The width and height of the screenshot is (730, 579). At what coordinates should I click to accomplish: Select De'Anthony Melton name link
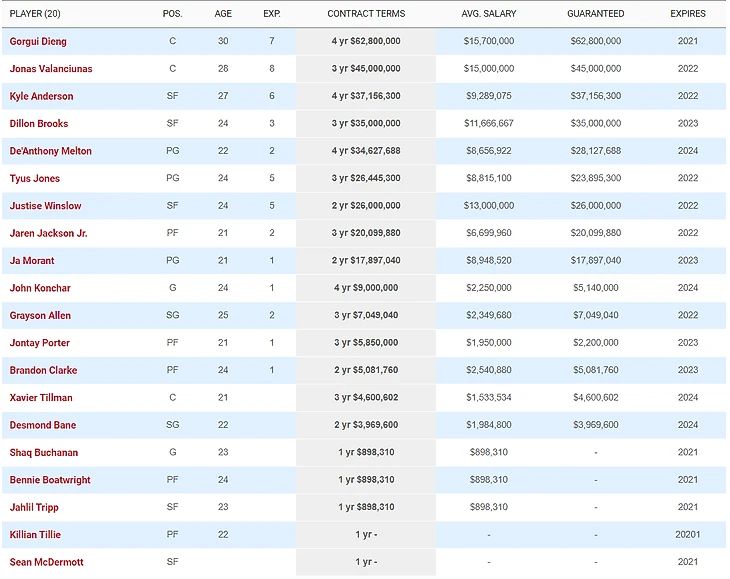tap(51, 151)
